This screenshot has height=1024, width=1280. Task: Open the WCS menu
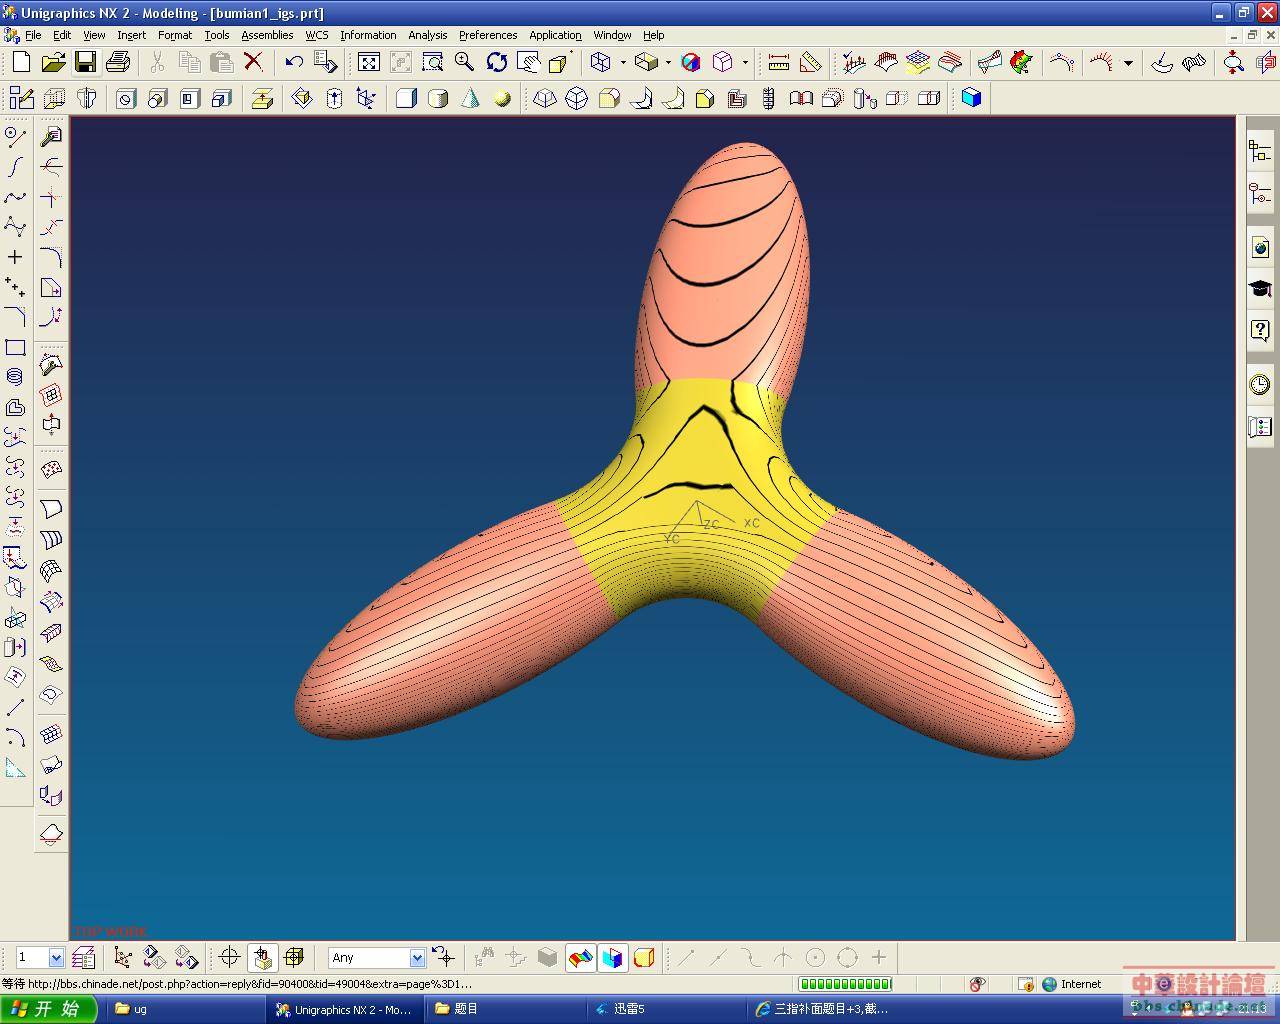[317, 35]
